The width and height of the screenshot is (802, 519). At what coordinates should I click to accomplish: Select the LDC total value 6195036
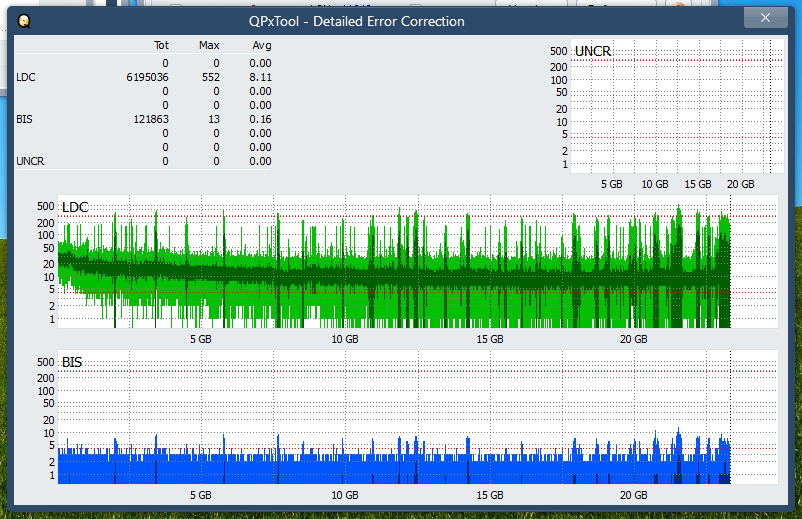pos(147,77)
